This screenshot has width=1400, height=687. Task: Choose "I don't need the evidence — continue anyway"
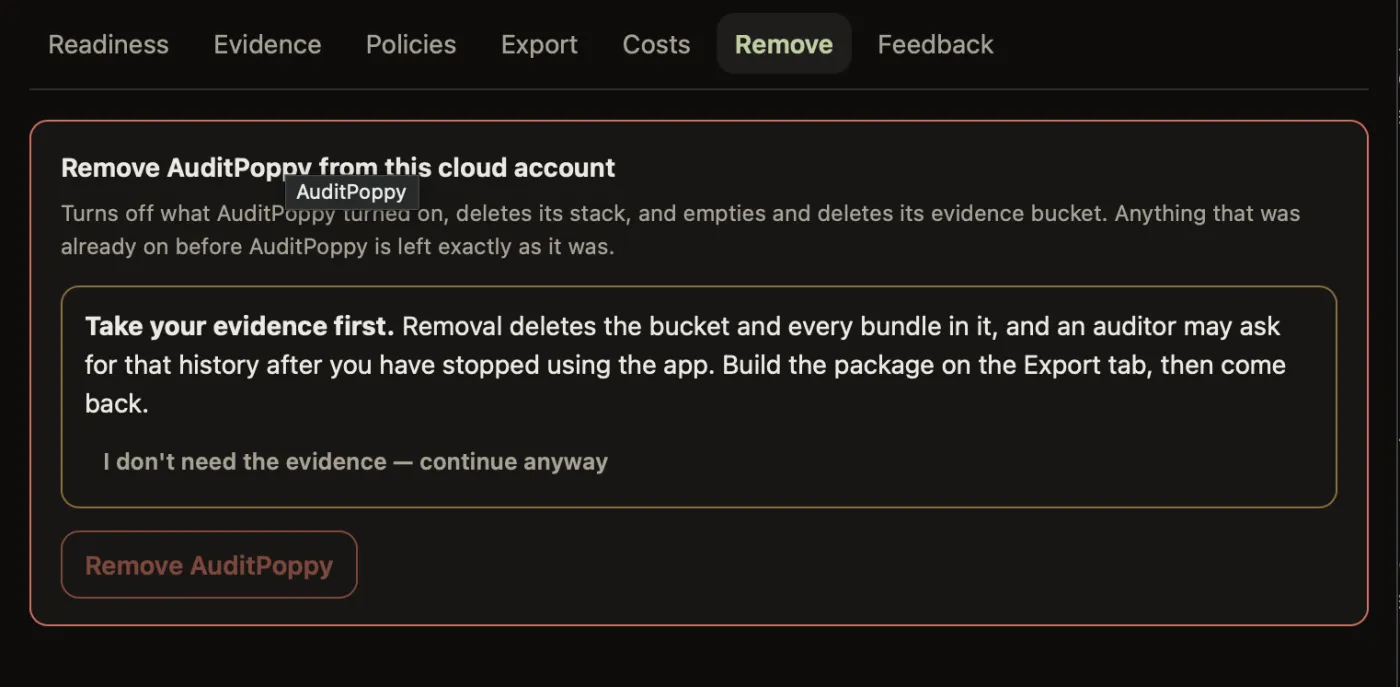355,461
